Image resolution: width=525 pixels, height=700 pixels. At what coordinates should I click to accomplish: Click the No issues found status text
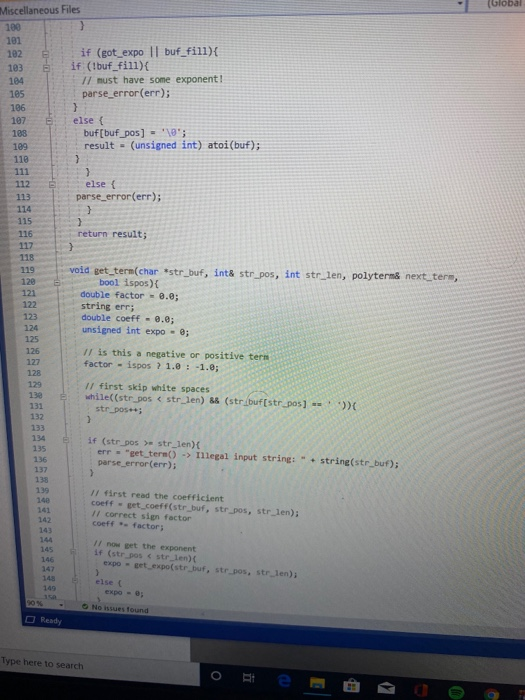120,608
